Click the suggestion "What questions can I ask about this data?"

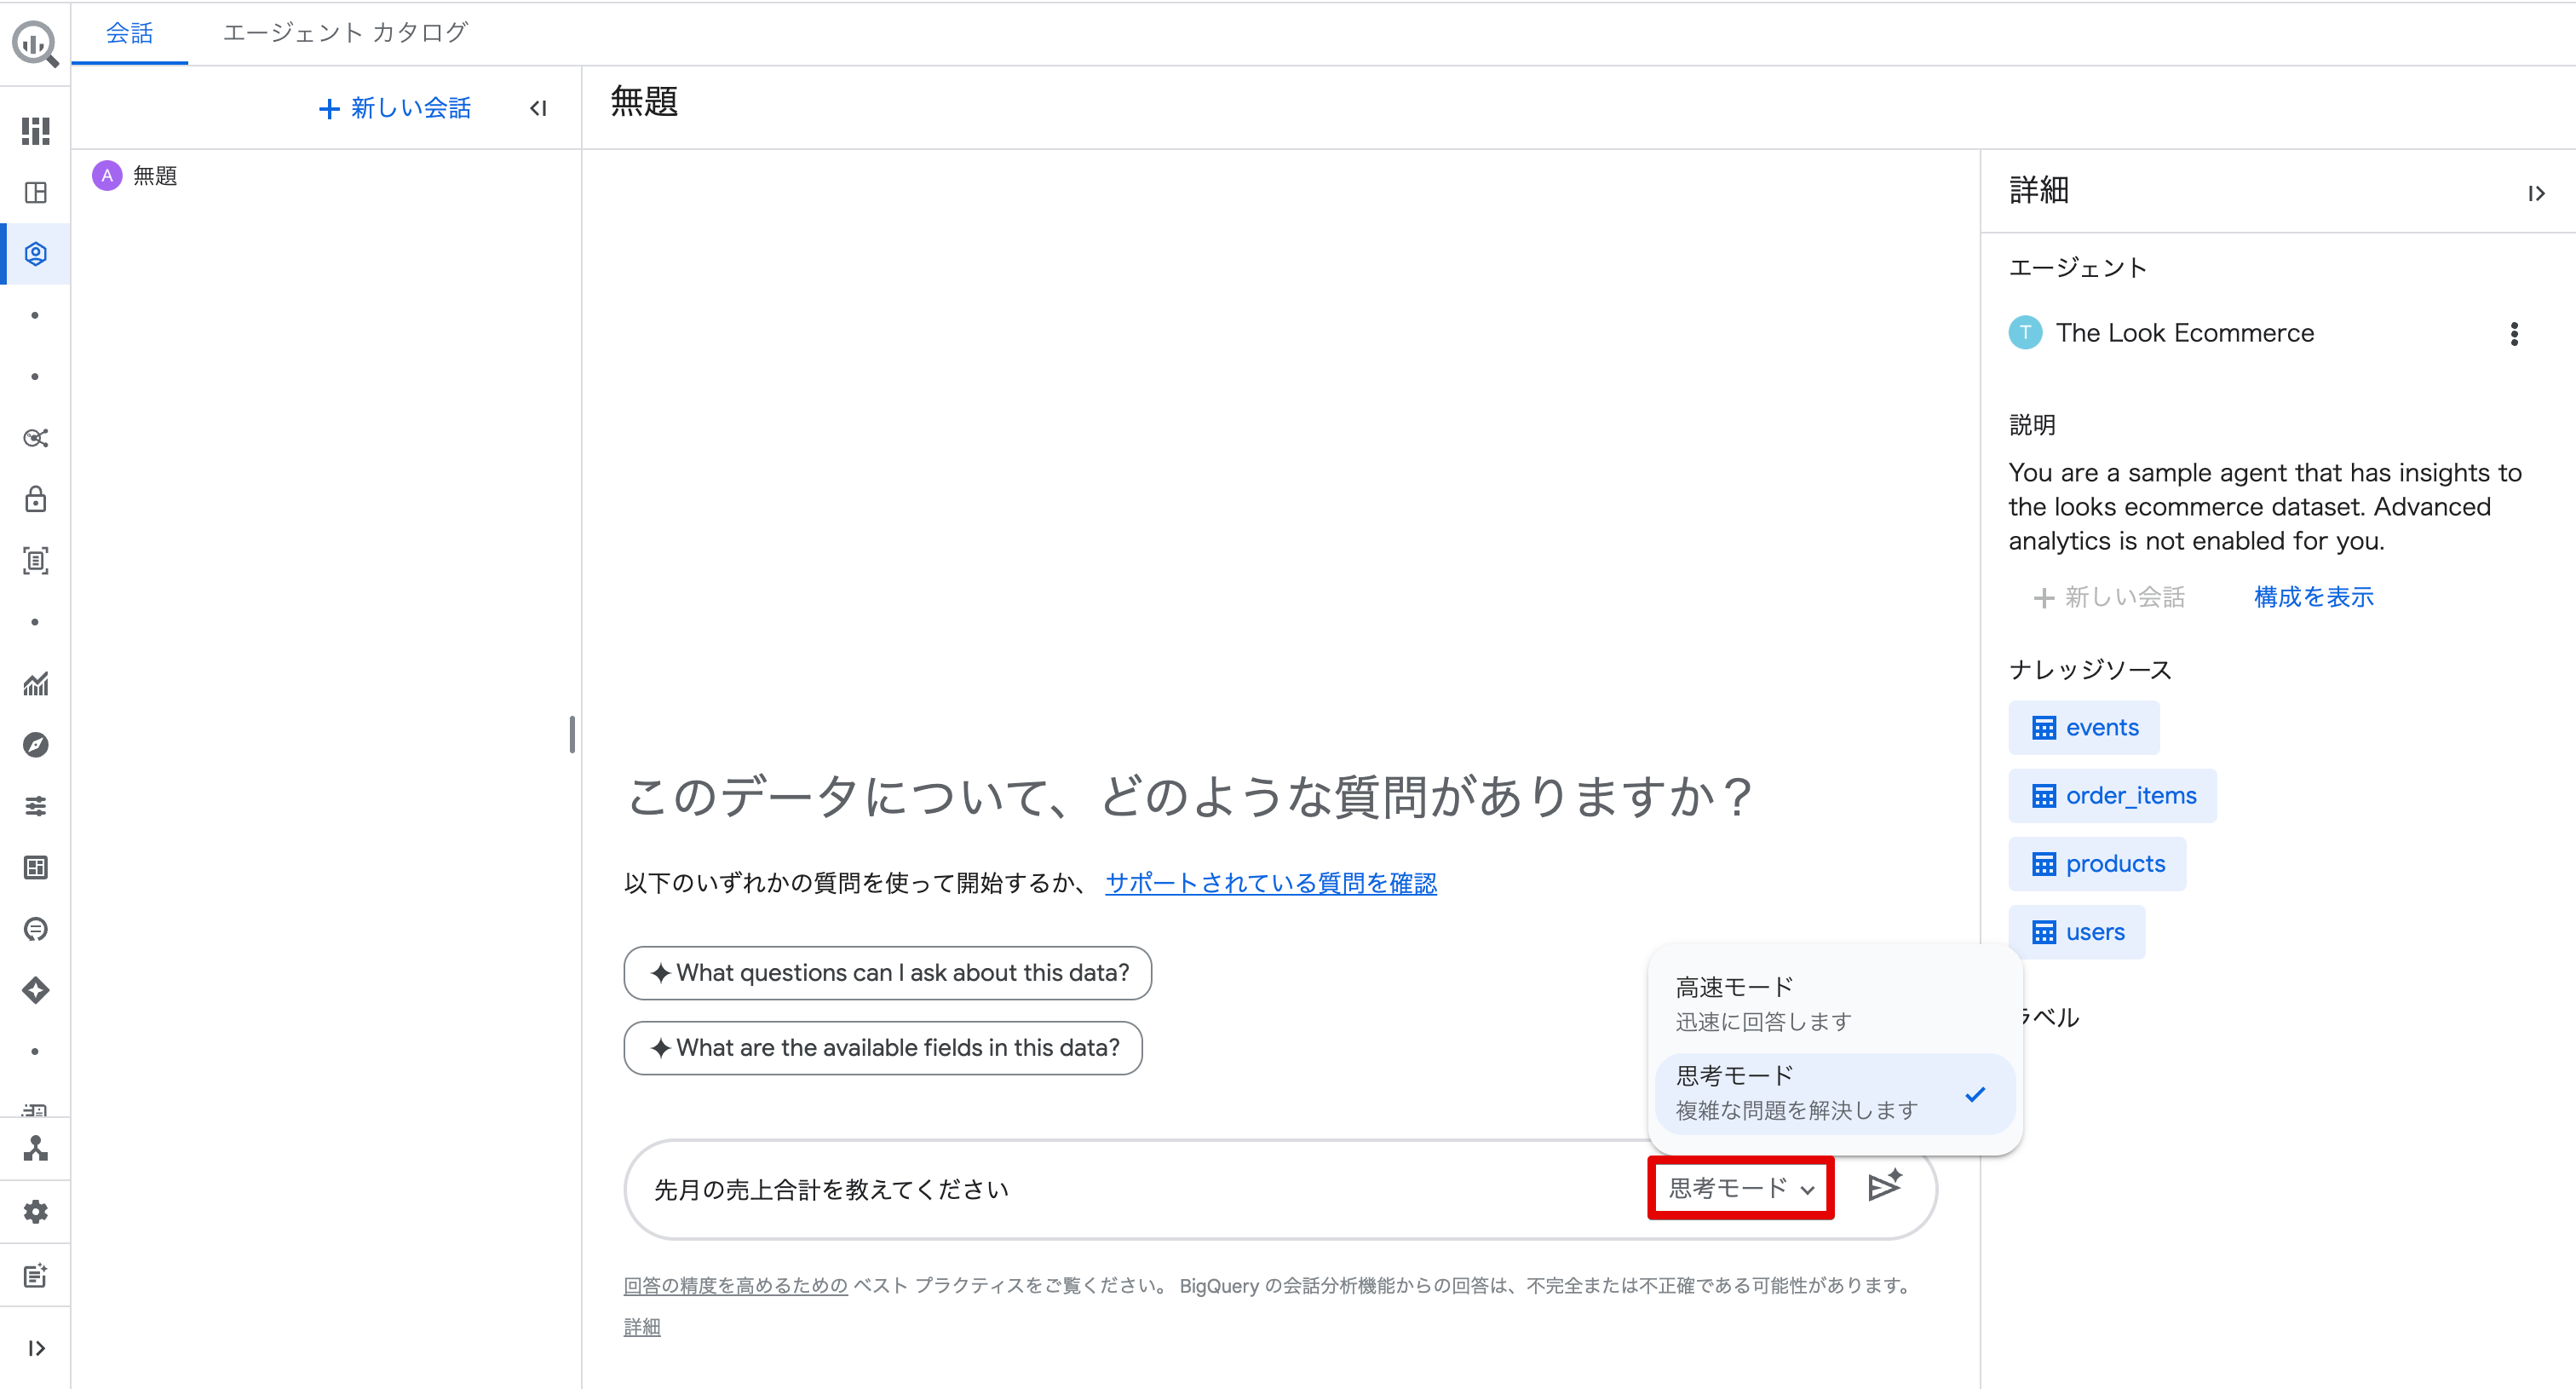pyautogui.click(x=886, y=972)
